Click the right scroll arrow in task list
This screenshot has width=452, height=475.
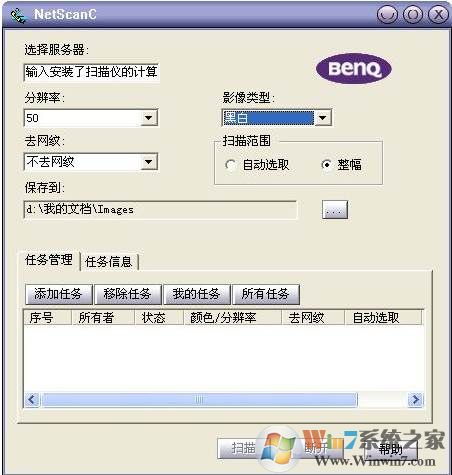tap(415, 399)
